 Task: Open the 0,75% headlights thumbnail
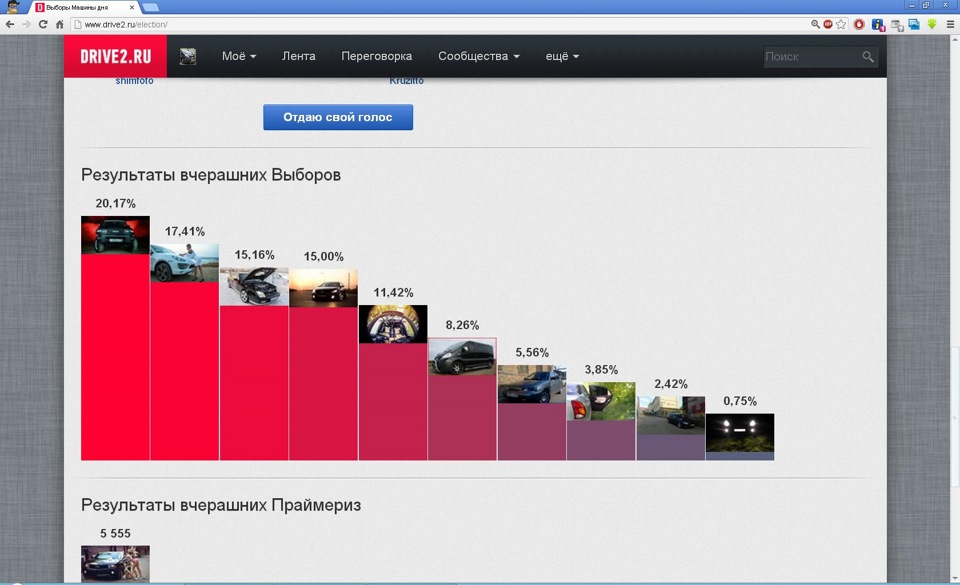point(740,433)
